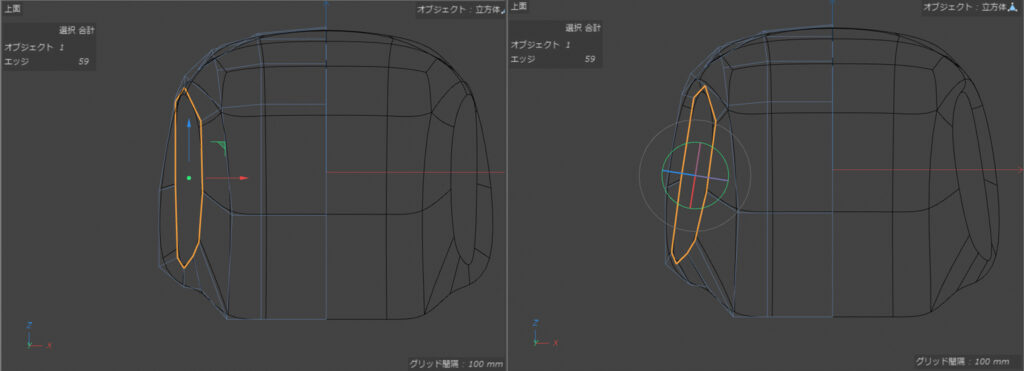Click グリッド間隔 100 mm in right viewport

point(961,361)
